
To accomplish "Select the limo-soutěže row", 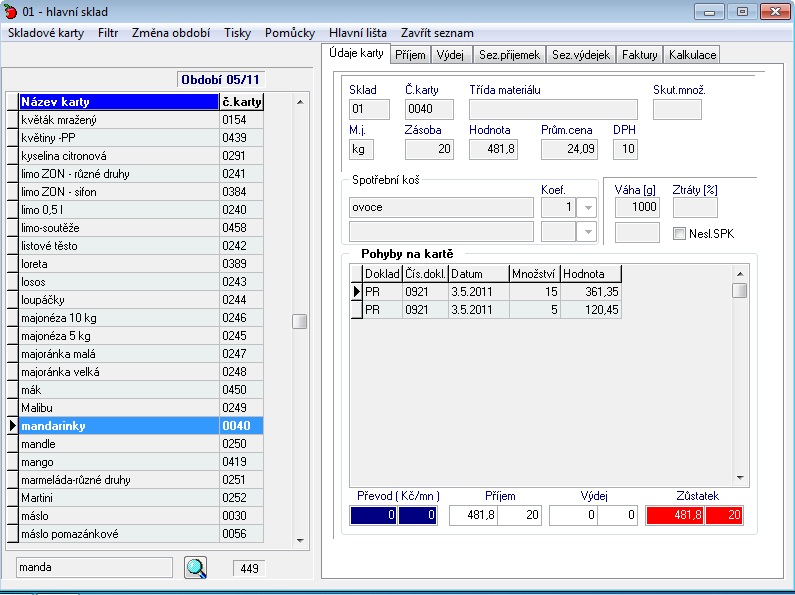I will click(141, 228).
